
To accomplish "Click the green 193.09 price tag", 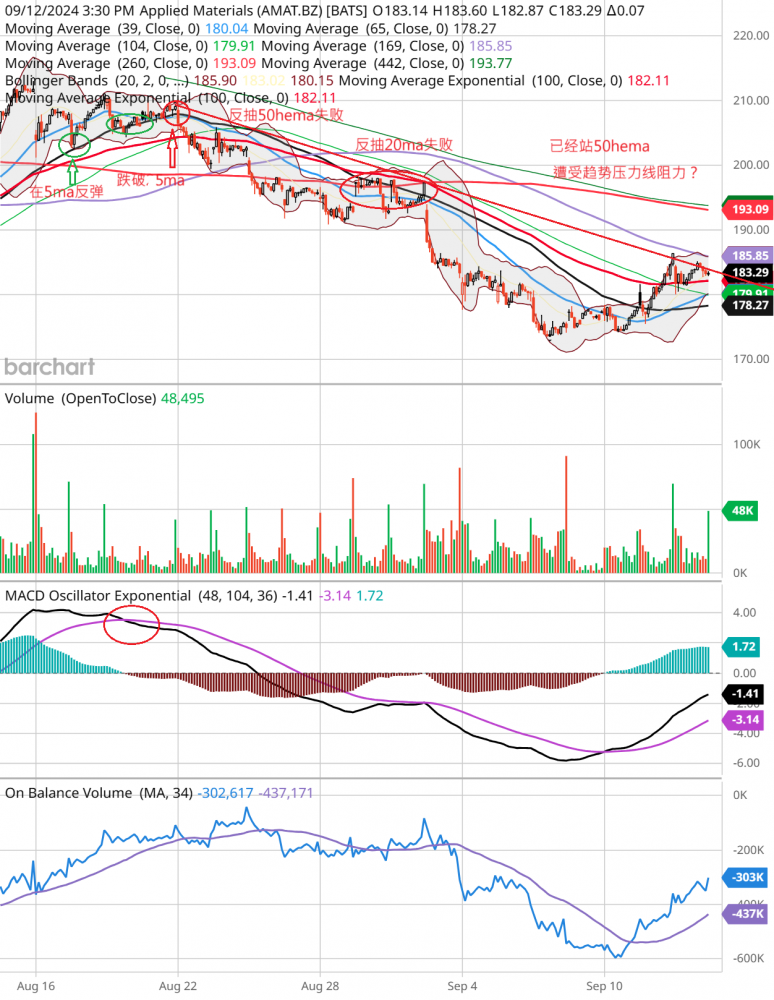I will pos(749,209).
